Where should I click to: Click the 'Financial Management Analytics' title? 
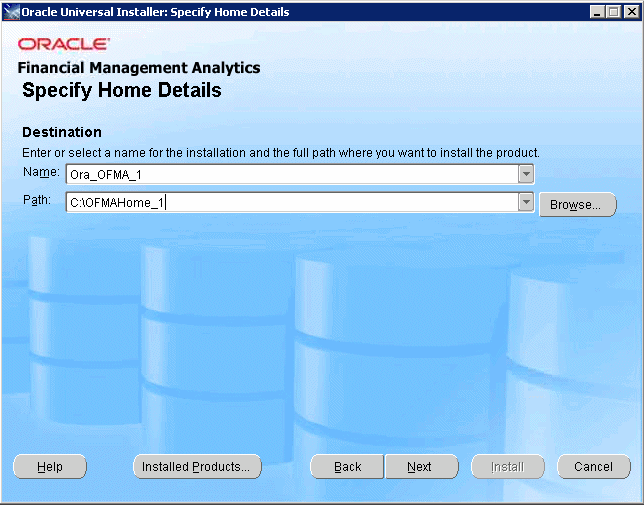139,68
